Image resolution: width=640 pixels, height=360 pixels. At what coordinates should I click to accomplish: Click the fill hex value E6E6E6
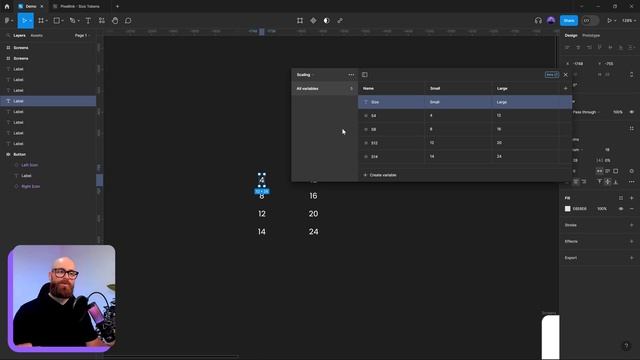(x=580, y=209)
